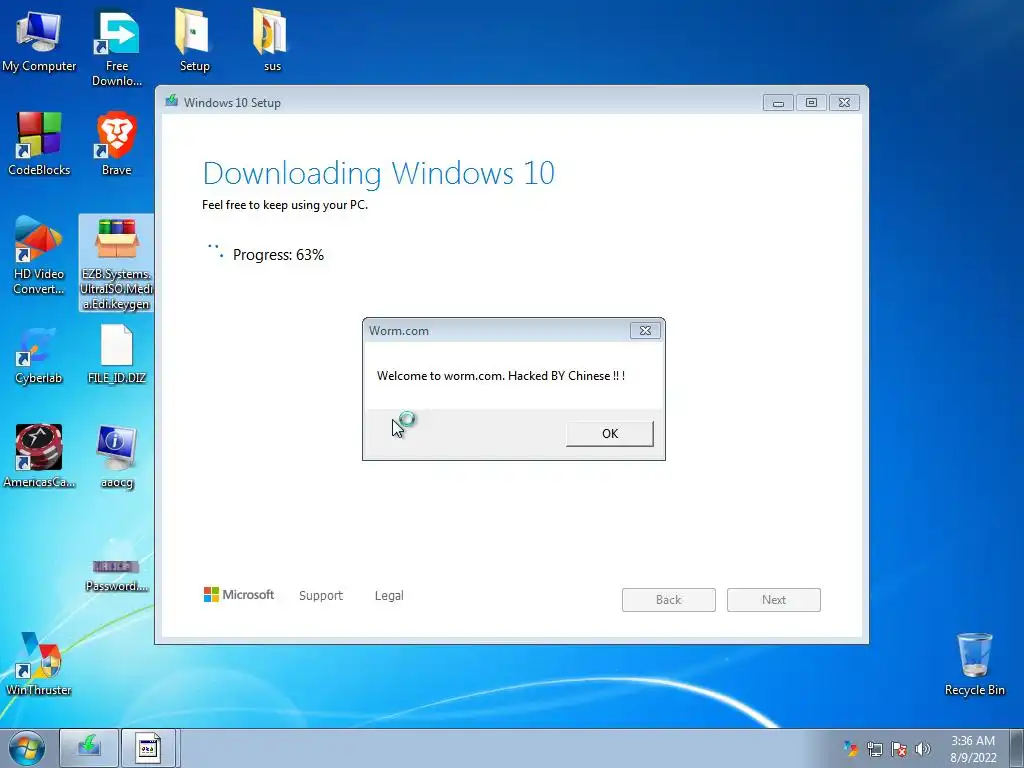Click the Back button in Setup

[x=669, y=600]
